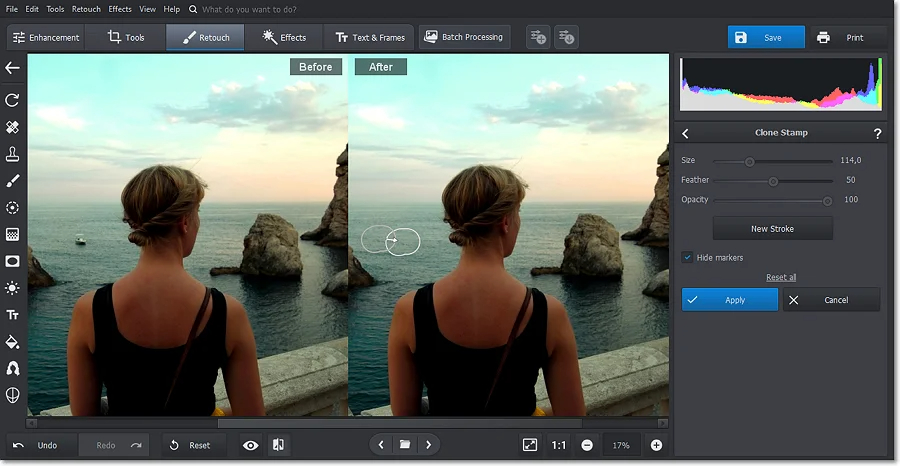Image resolution: width=900 pixels, height=466 pixels.
Task: Toggle the eye preview original icon
Action: (x=251, y=445)
